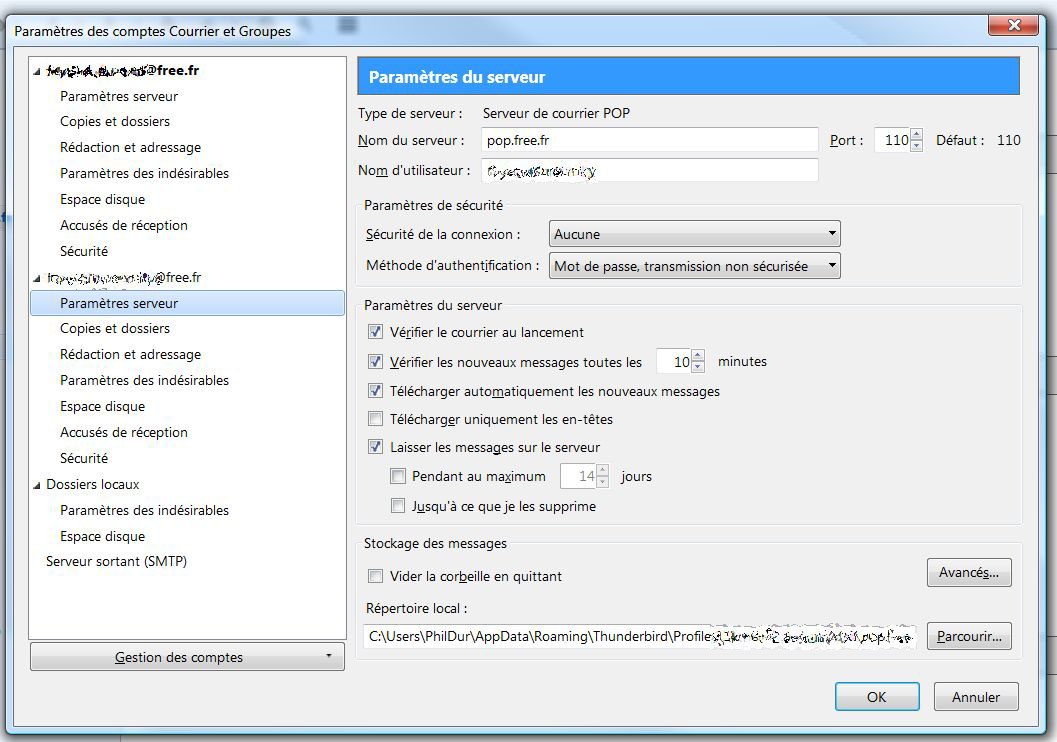Toggle Vérifier les nouveaux messages toutes les checkbox
Image resolution: width=1057 pixels, height=742 pixels.
coord(375,361)
